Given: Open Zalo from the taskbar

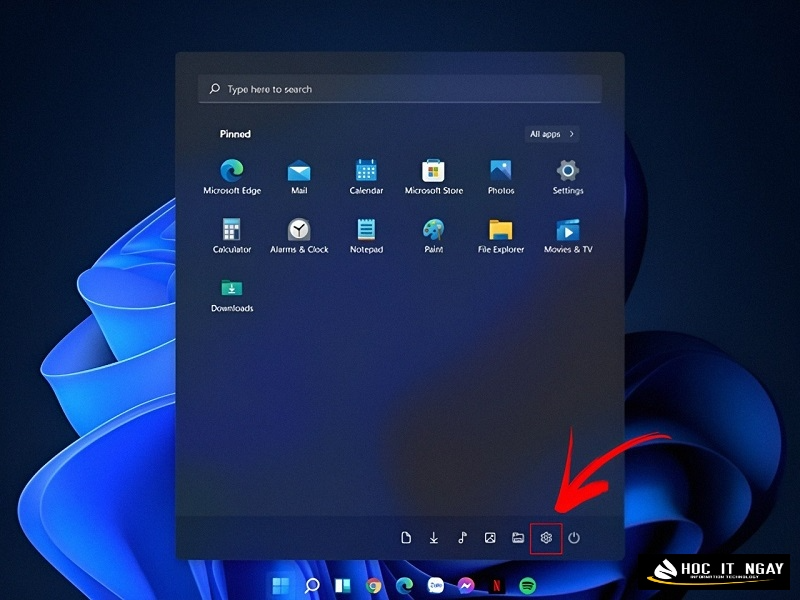Looking at the screenshot, I should point(435,585).
